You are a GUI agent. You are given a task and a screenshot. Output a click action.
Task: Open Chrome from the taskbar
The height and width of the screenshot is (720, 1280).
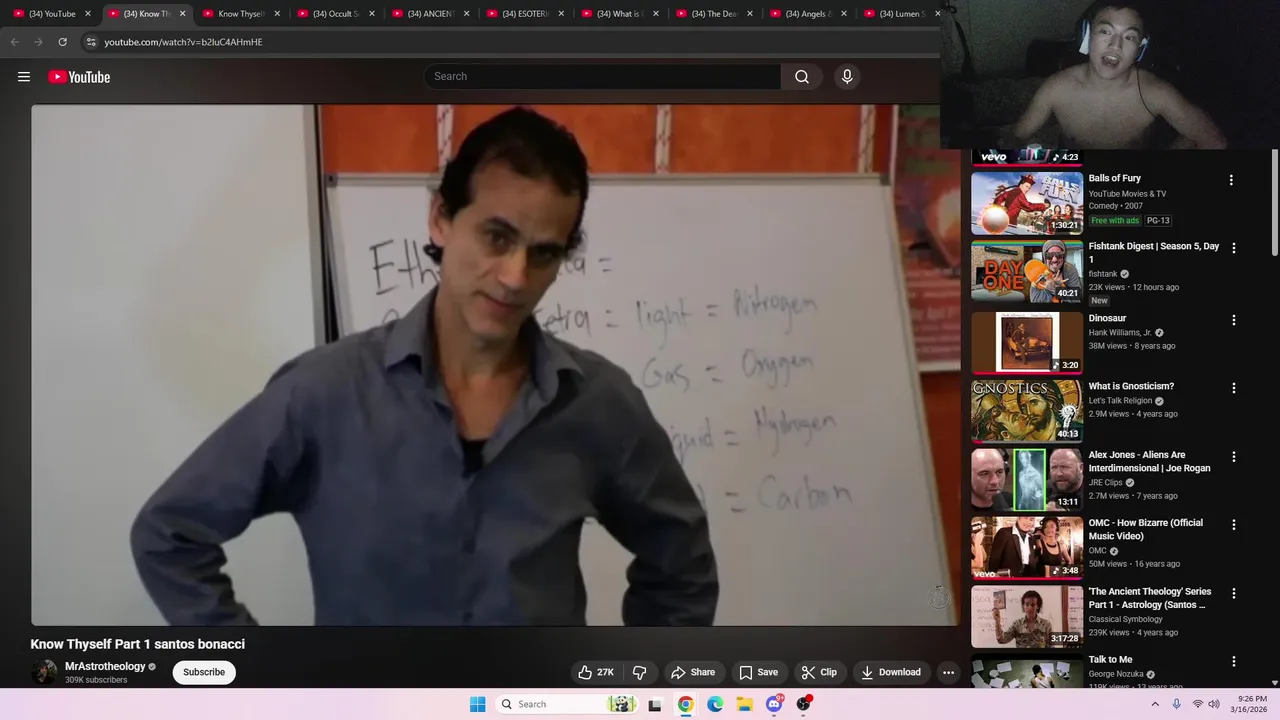[x=685, y=704]
